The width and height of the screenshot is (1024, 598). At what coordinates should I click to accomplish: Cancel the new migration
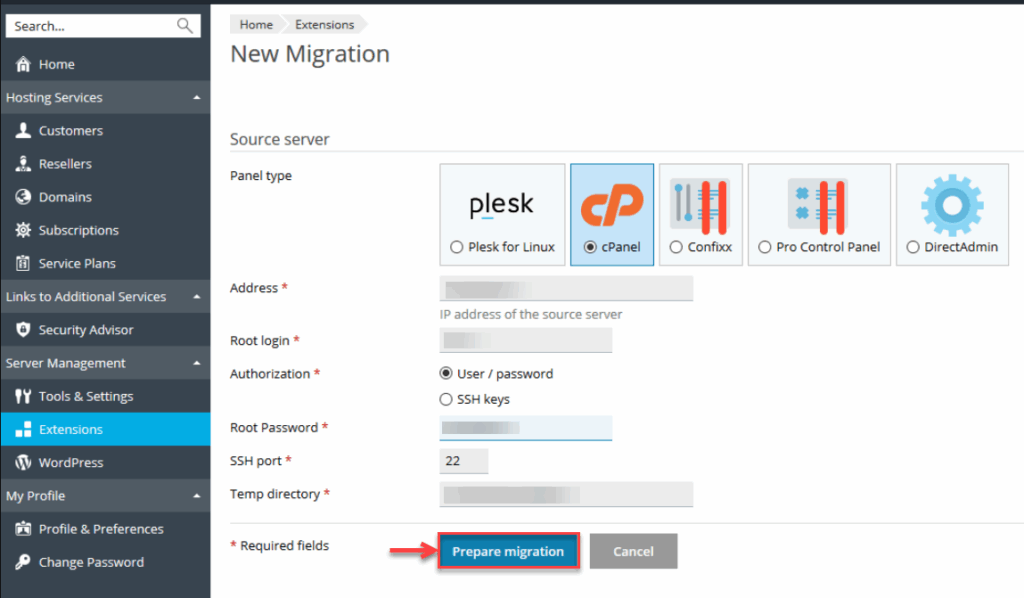[x=633, y=550]
